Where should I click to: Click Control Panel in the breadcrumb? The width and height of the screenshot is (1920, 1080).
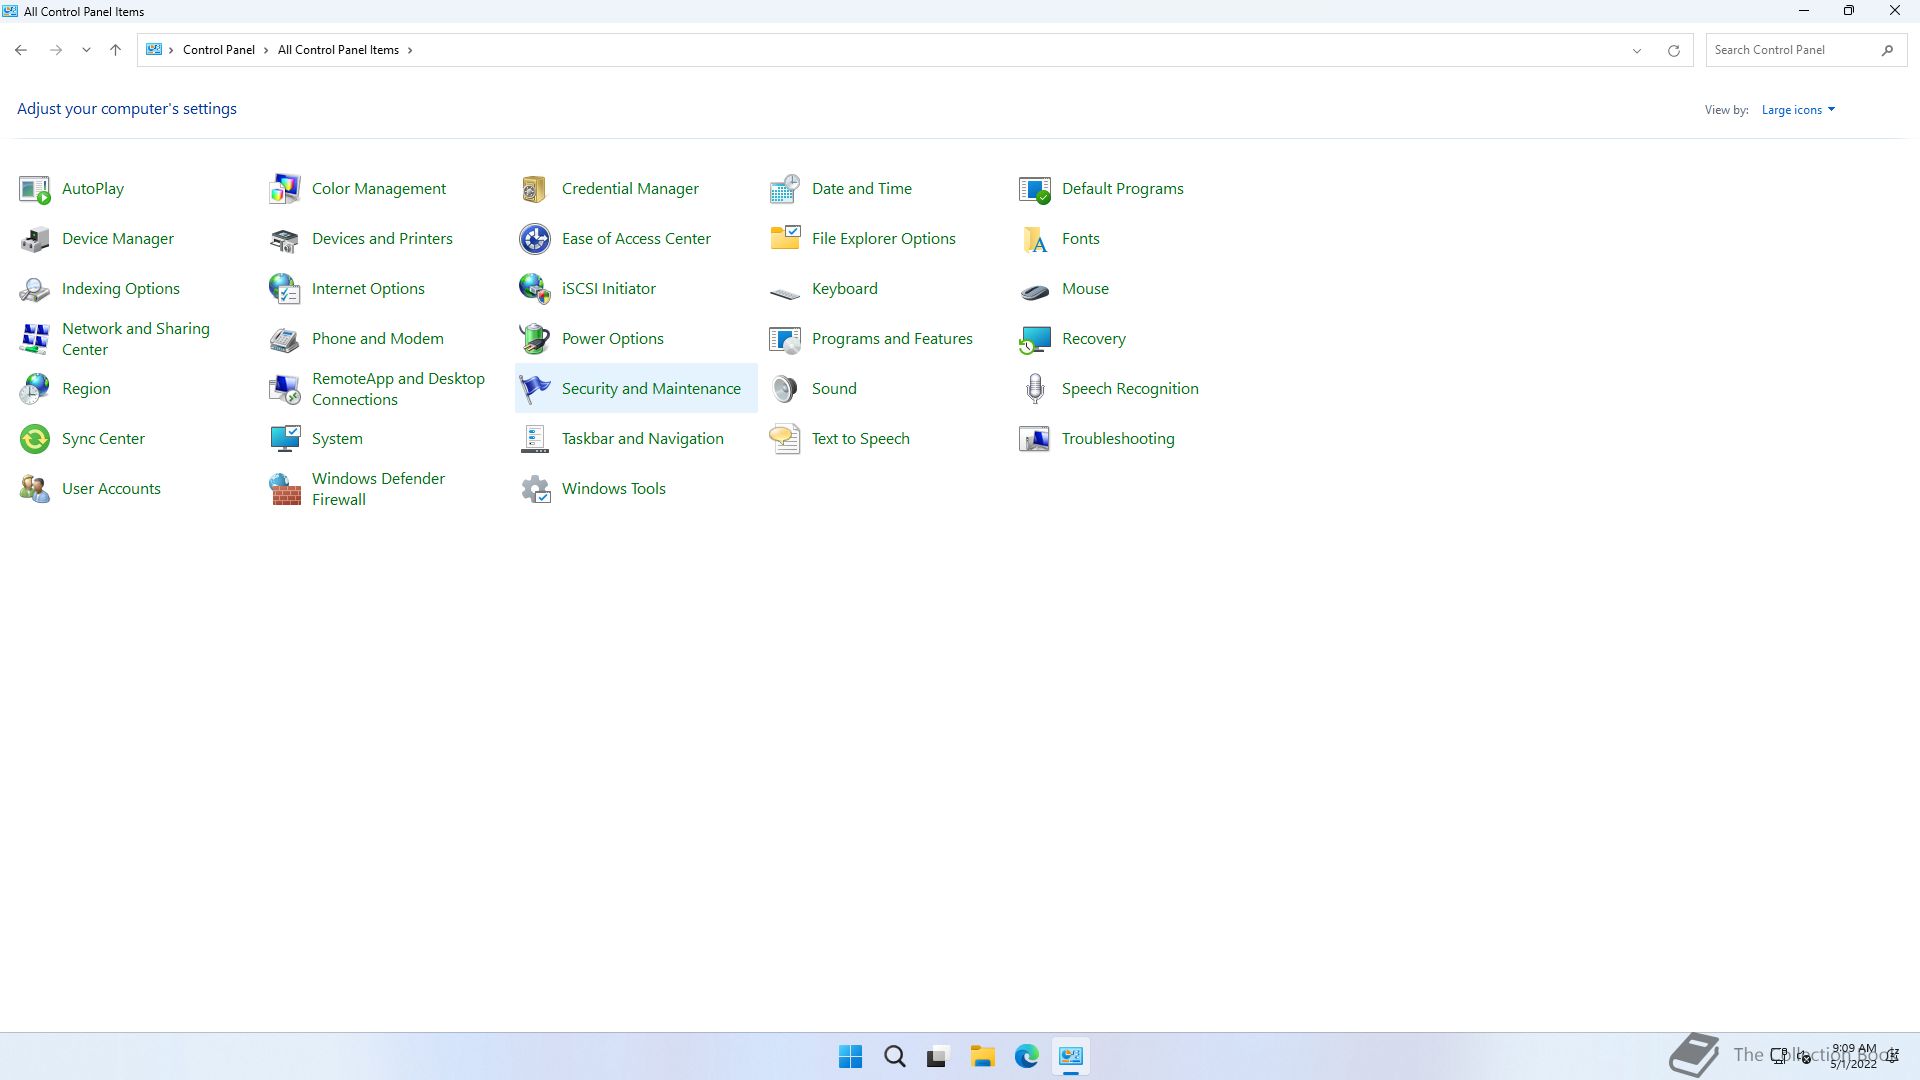[x=218, y=50]
